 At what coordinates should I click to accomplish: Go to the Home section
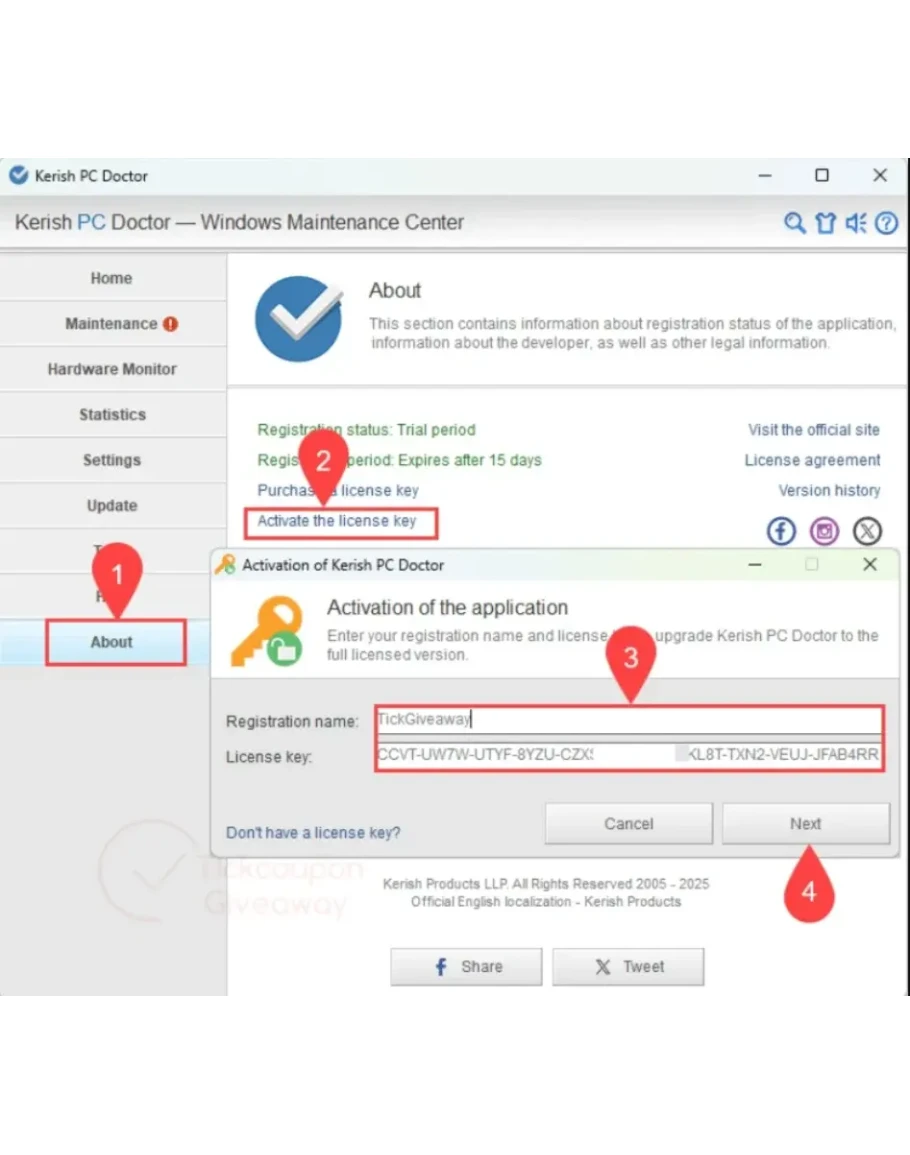(112, 278)
